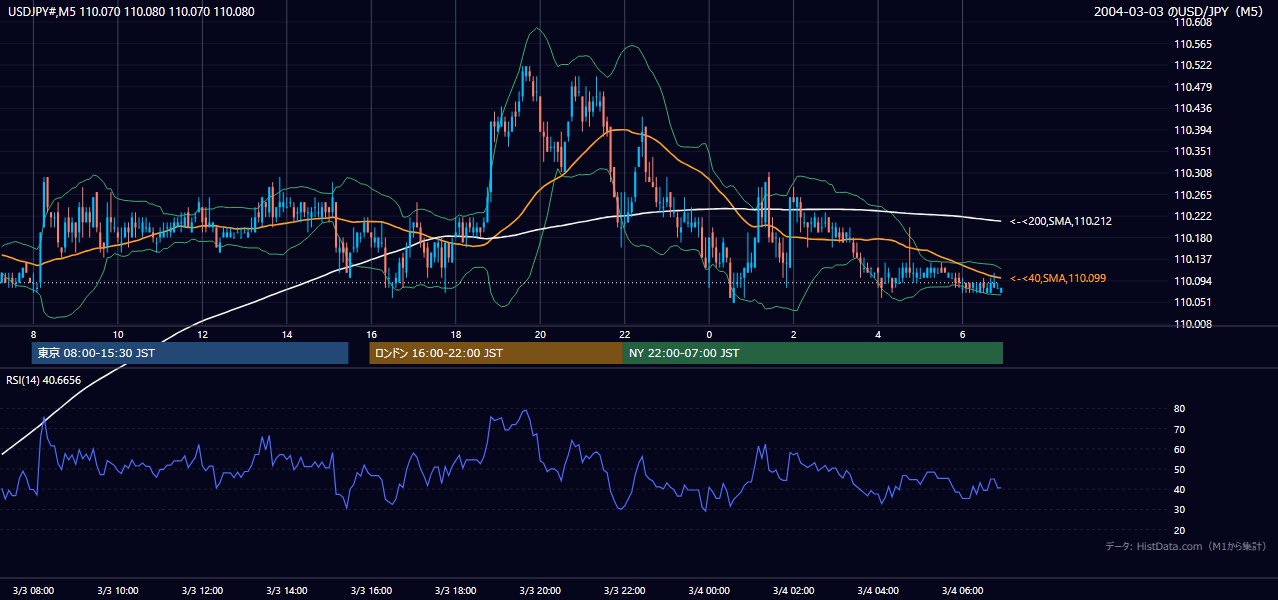The width and height of the screenshot is (1278, 600).
Task: Click hour tick 12 under the price chart
Action: (x=203, y=334)
